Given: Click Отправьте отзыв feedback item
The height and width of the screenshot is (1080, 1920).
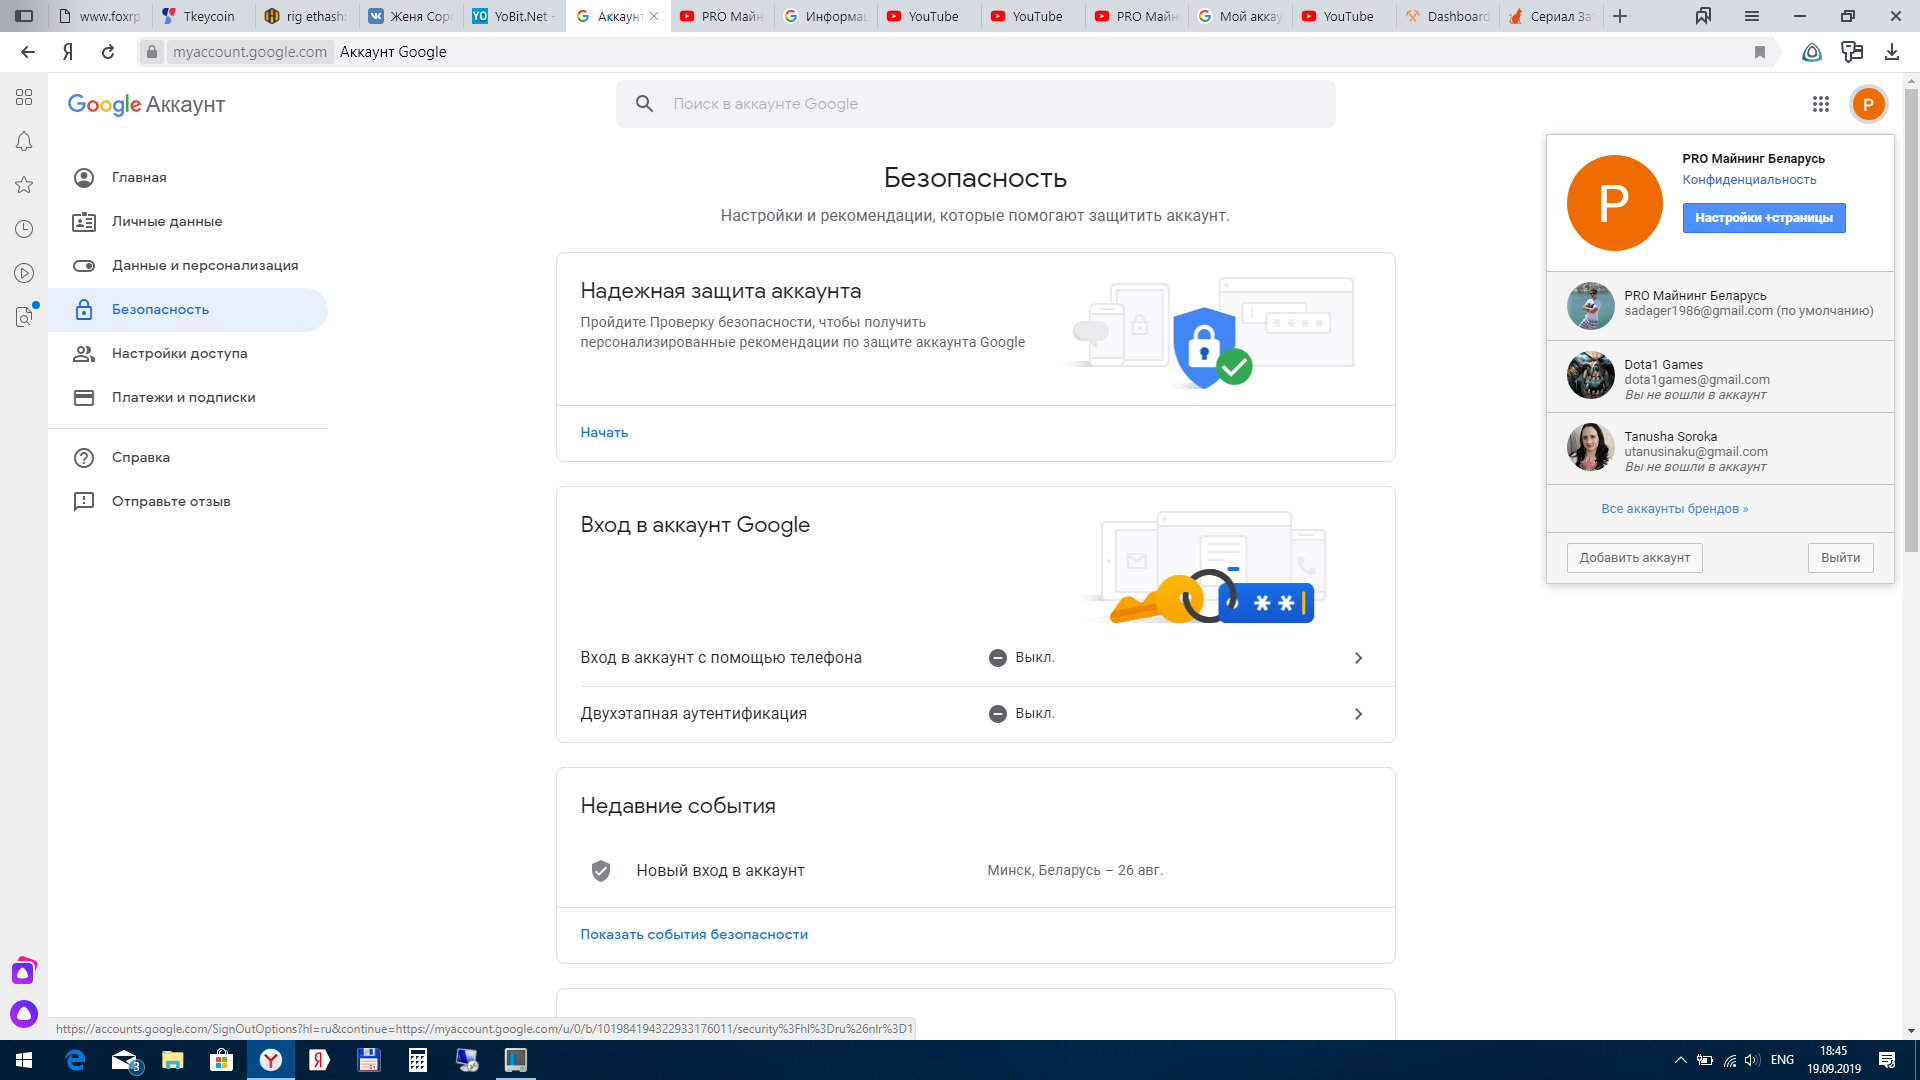Looking at the screenshot, I should 188,501.
